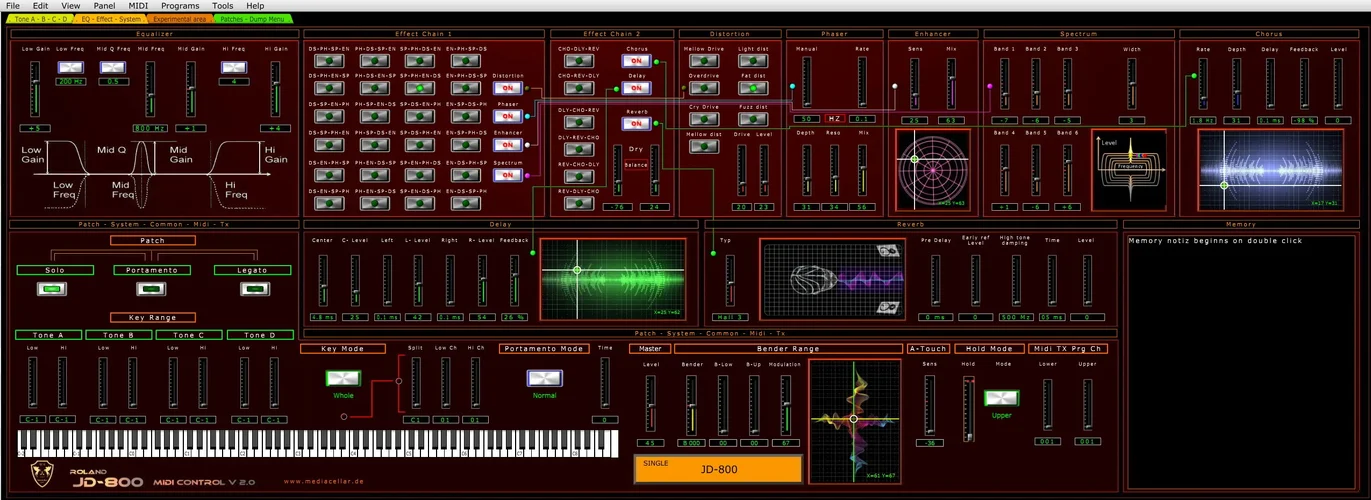
Task: Choose the Overdrive distortion type
Action: pyautogui.click(x=704, y=89)
